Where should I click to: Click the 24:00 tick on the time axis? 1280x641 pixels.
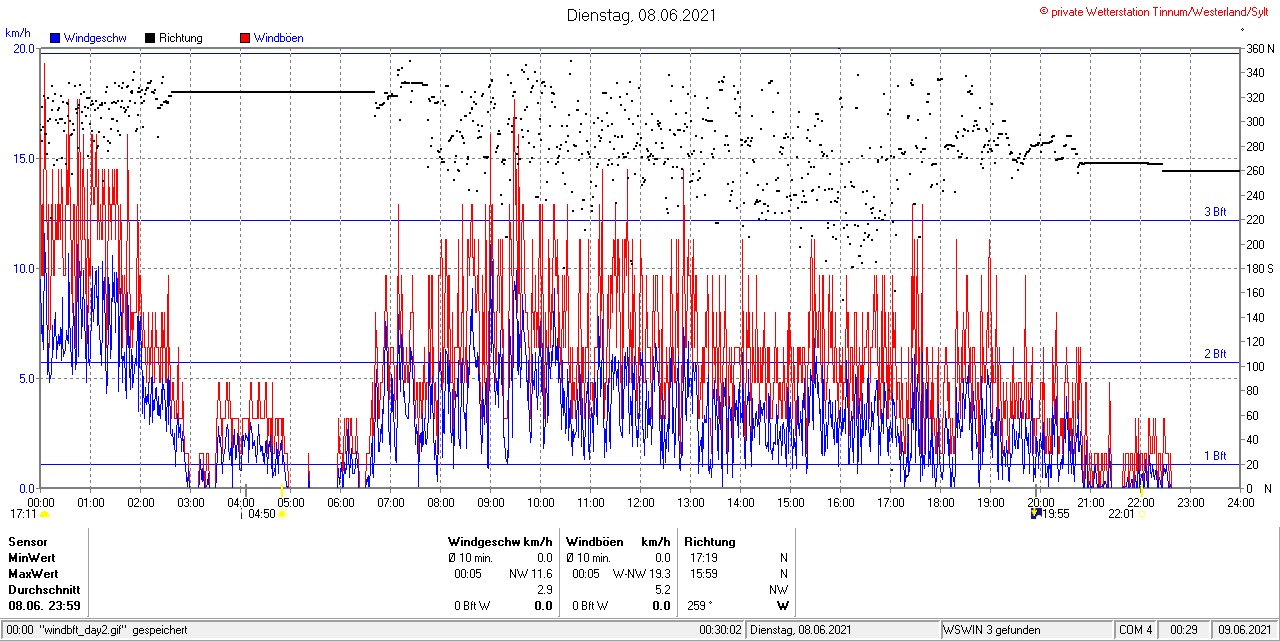click(x=1240, y=502)
